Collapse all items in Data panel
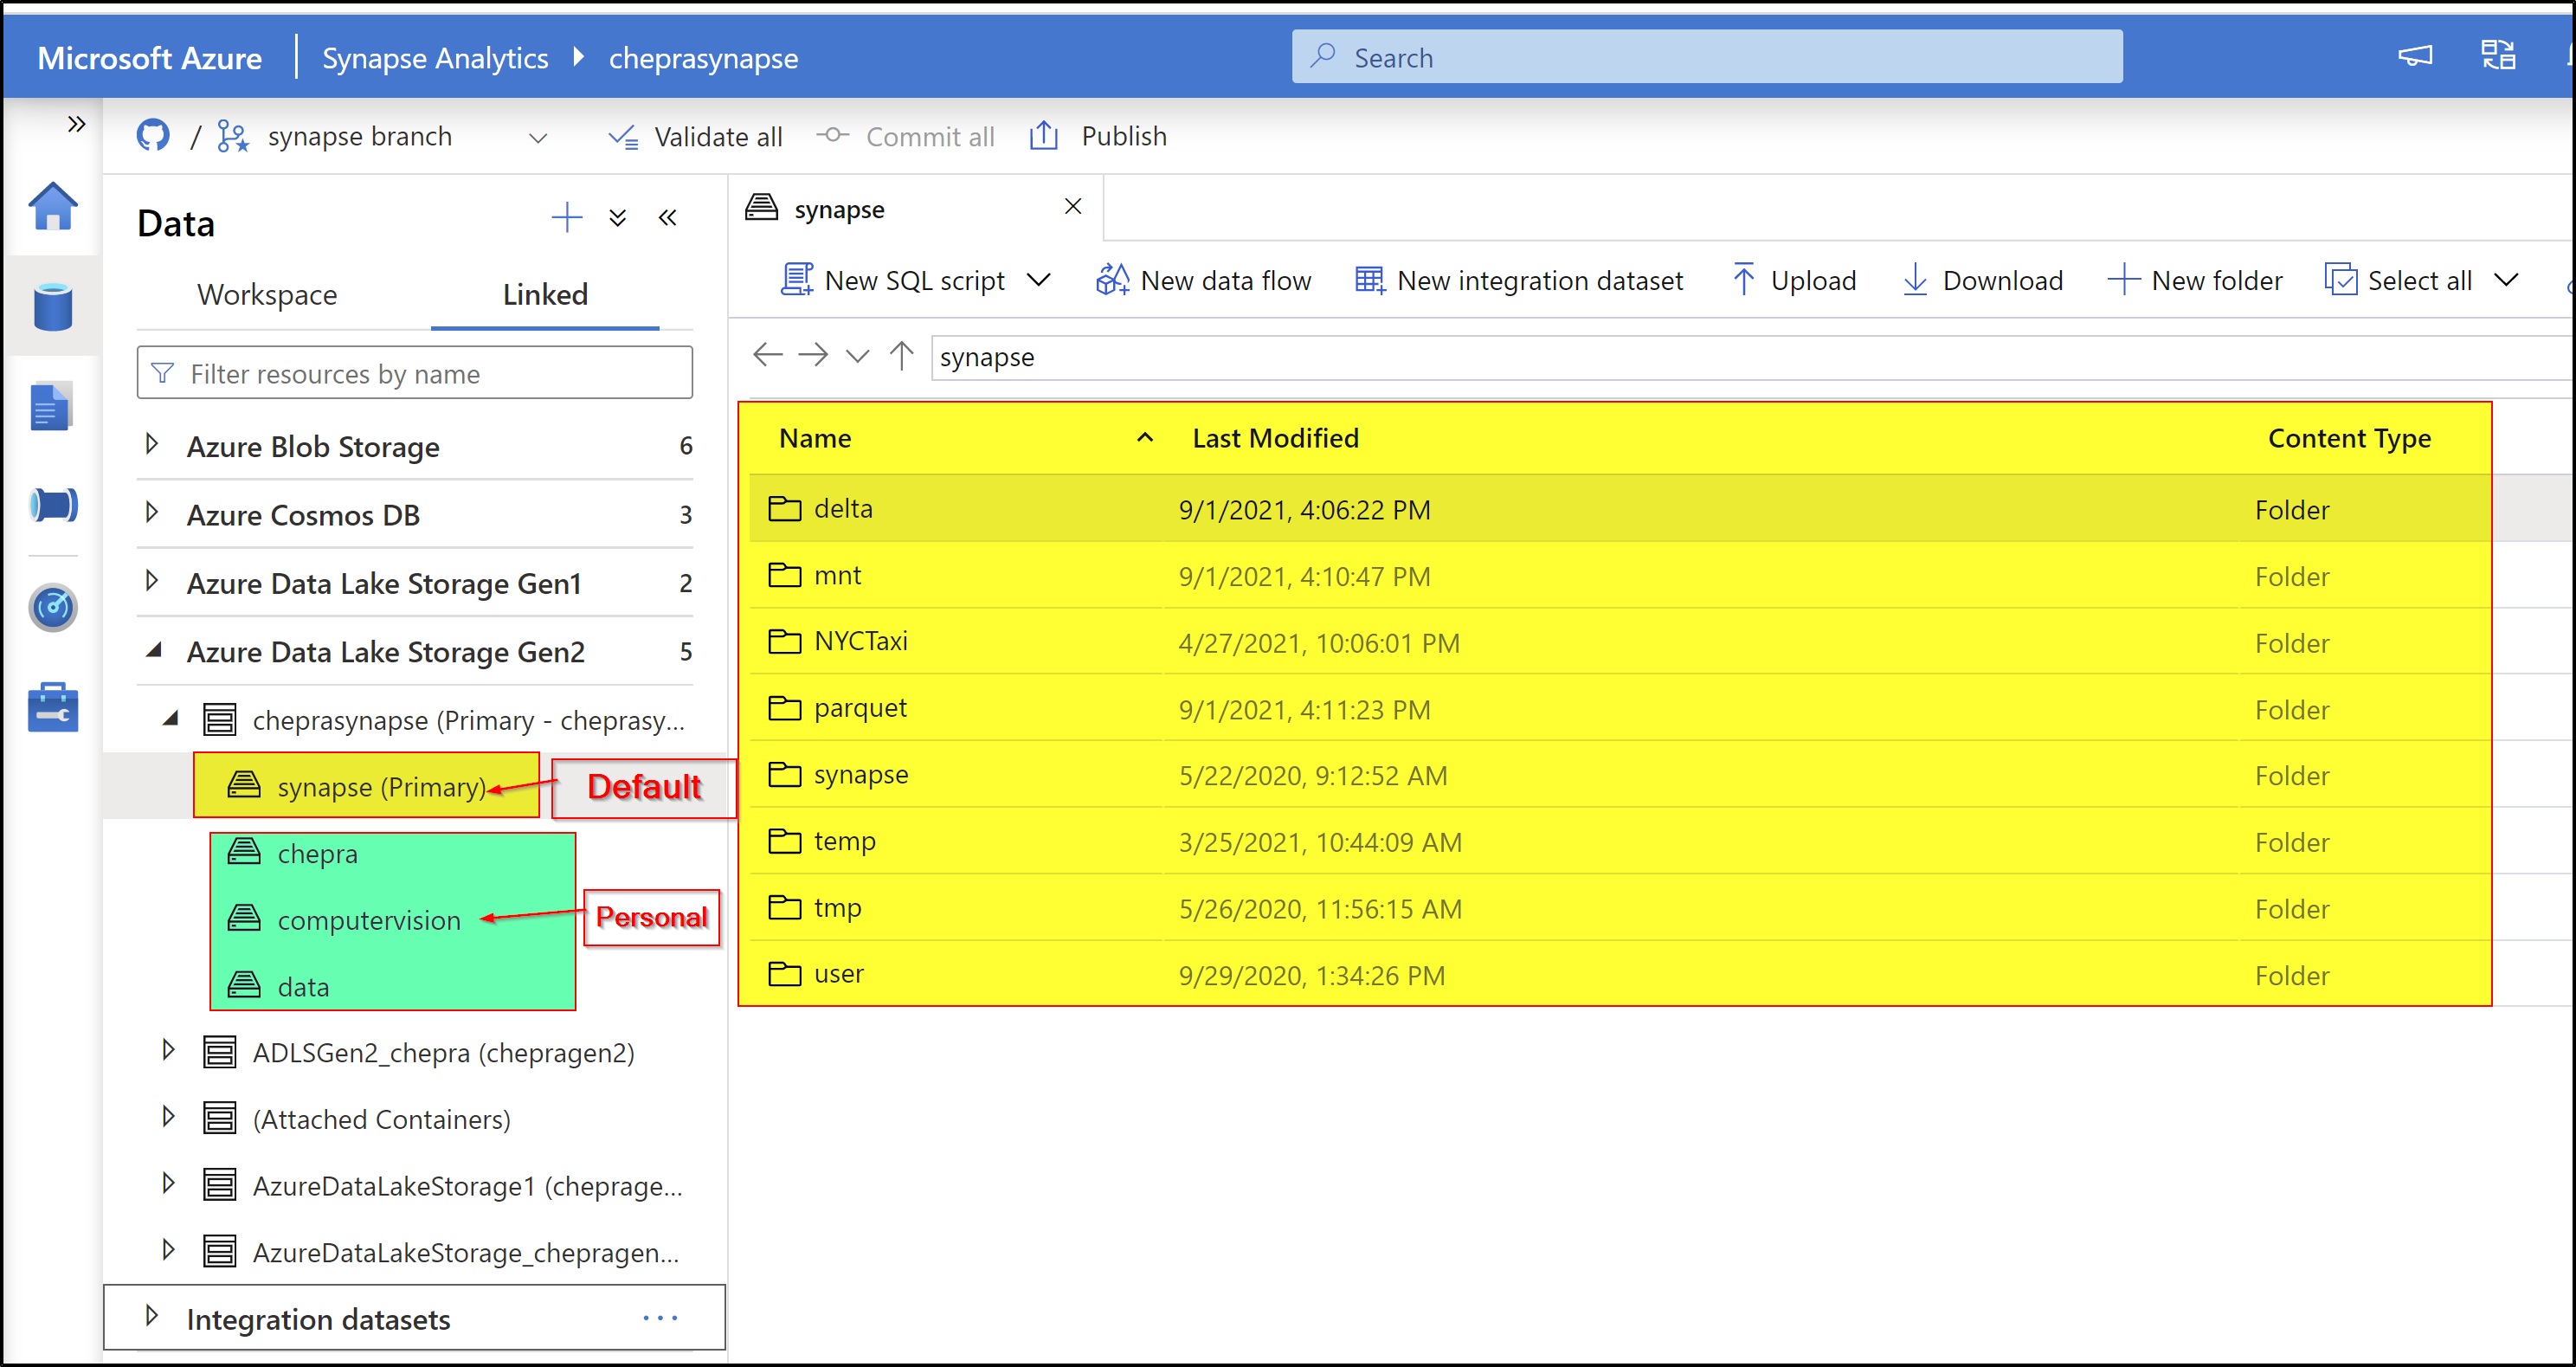The width and height of the screenshot is (2576, 1367). pyautogui.click(x=618, y=218)
